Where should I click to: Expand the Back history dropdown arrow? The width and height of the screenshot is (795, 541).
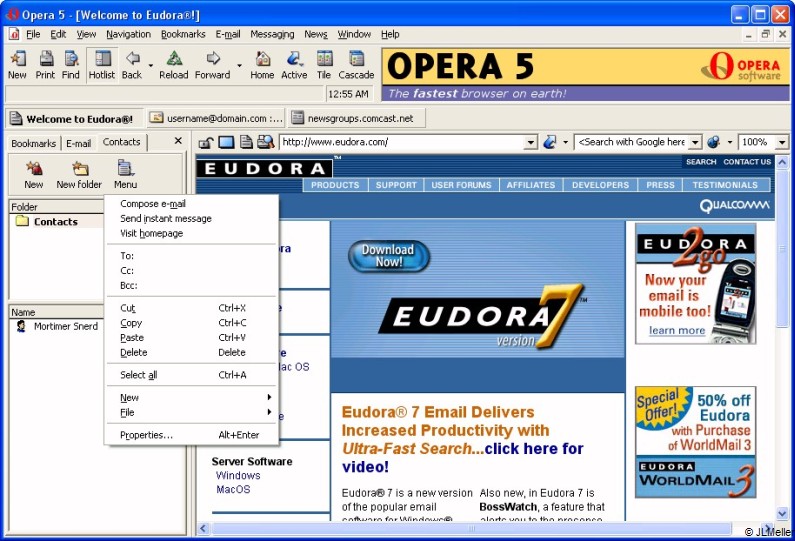coord(151,65)
